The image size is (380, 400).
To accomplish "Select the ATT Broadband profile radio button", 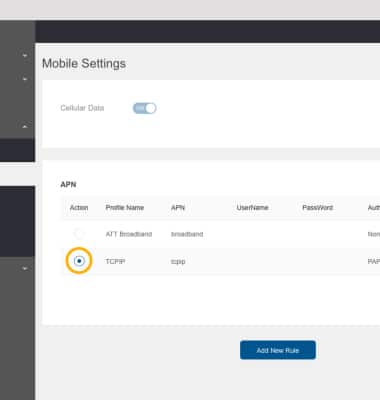I will pos(79,234).
